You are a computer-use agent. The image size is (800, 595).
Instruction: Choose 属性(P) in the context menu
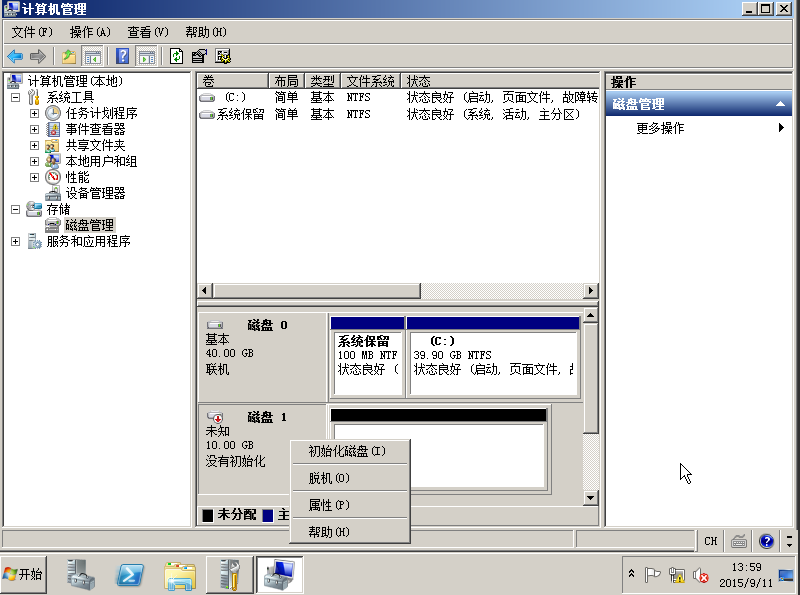[x=350, y=505]
